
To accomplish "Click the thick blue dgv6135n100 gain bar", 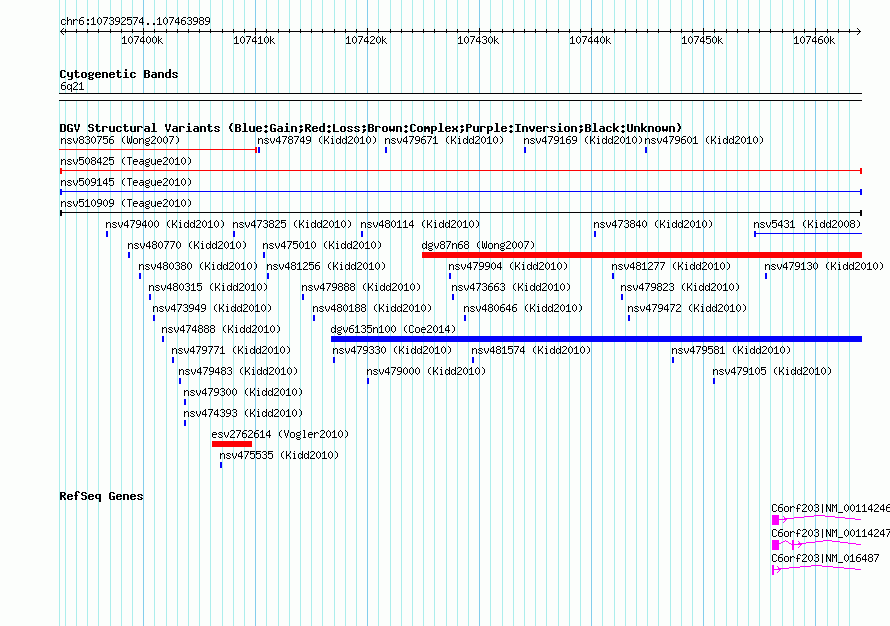I will click(597, 339).
